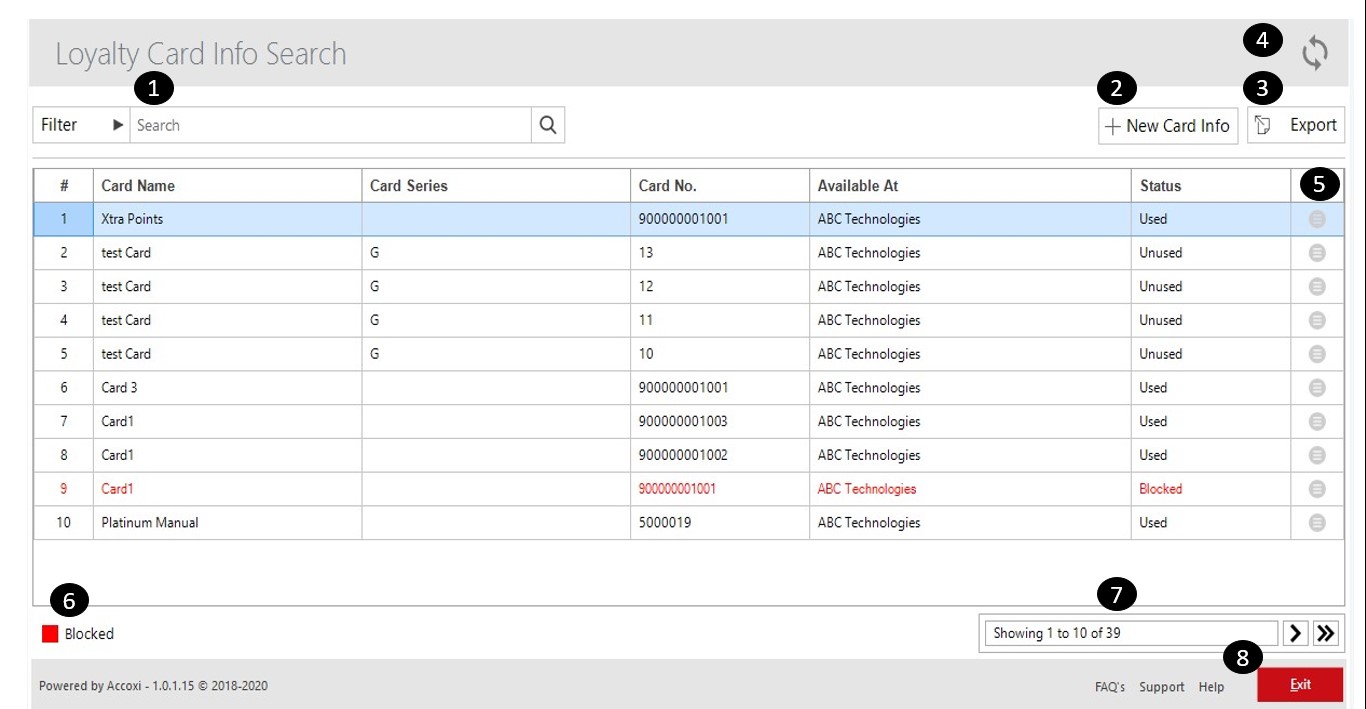Click card number 11 cell
This screenshot has height=709, width=1366.
pos(720,320)
